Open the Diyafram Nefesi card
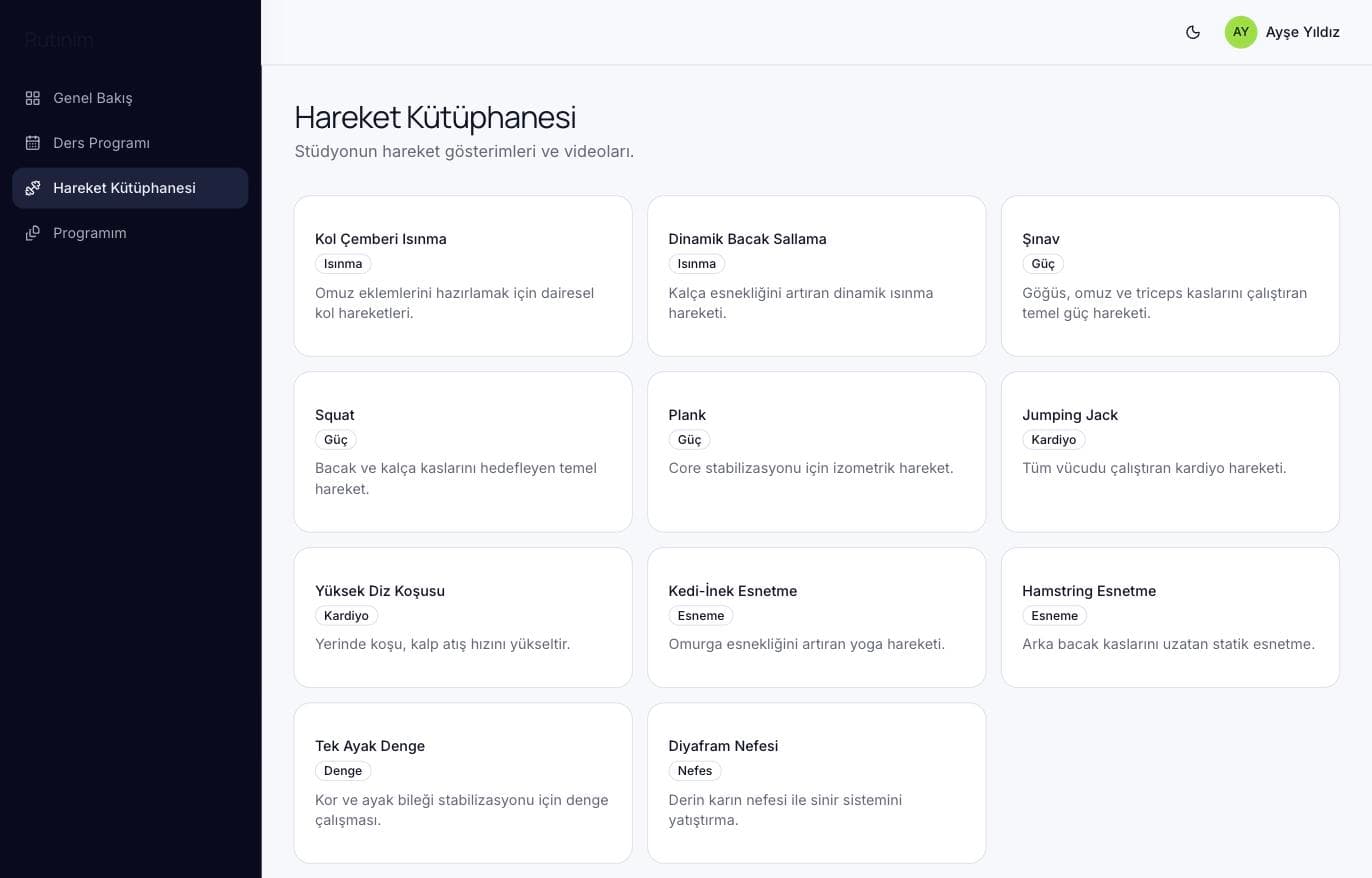 816,783
